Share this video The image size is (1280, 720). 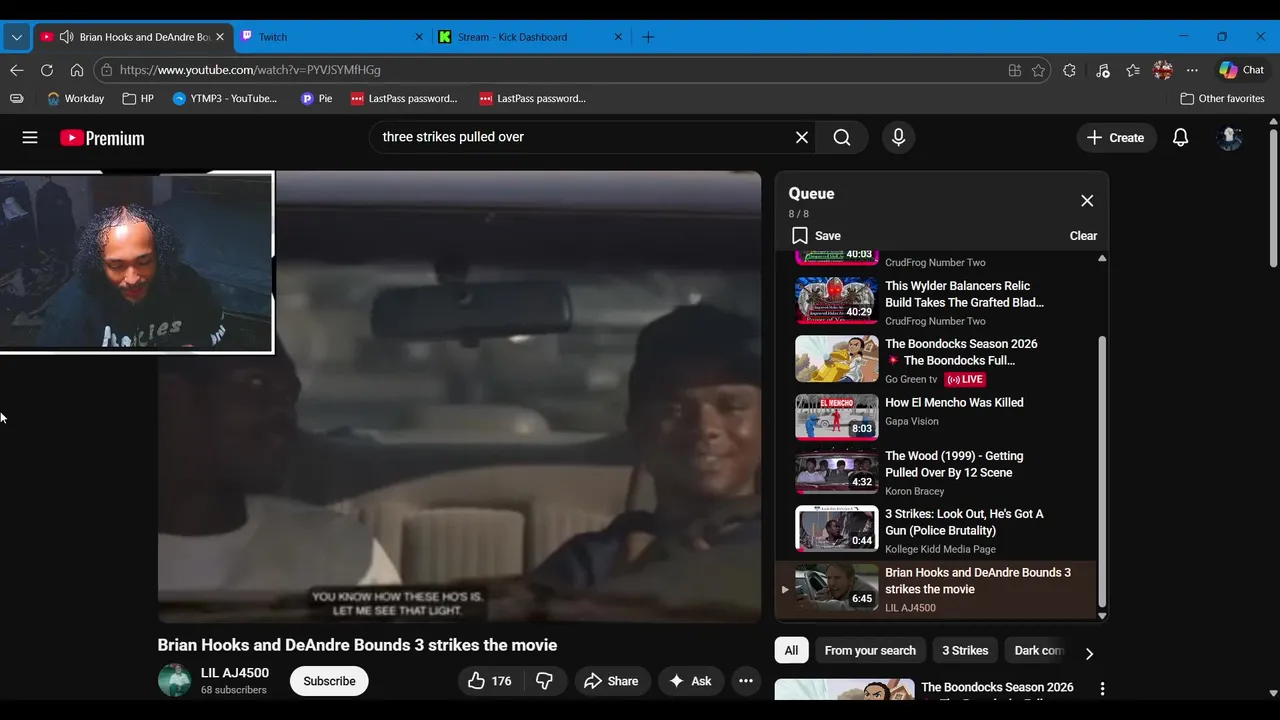(x=611, y=681)
